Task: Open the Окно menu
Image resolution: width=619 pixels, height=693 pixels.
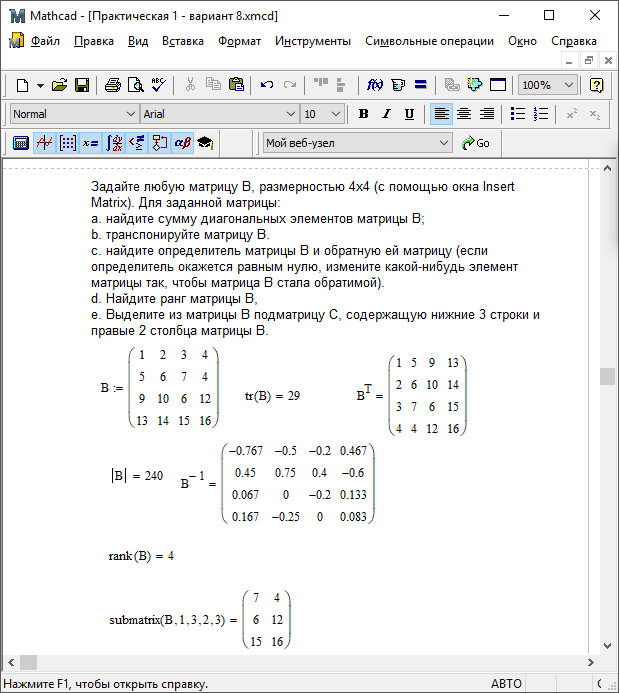Action: (x=522, y=41)
